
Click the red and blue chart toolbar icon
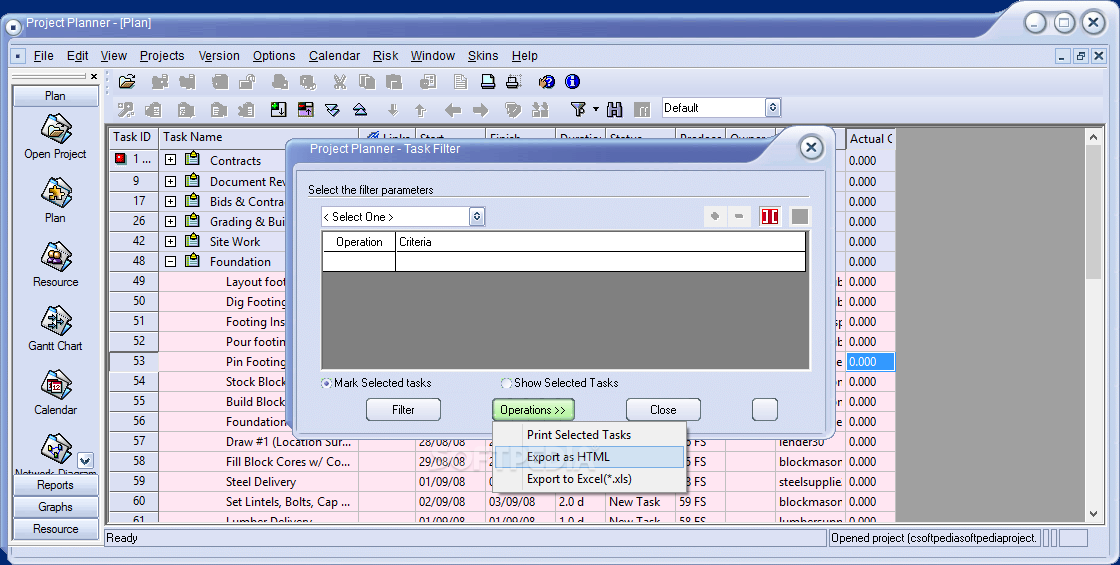[x=306, y=109]
